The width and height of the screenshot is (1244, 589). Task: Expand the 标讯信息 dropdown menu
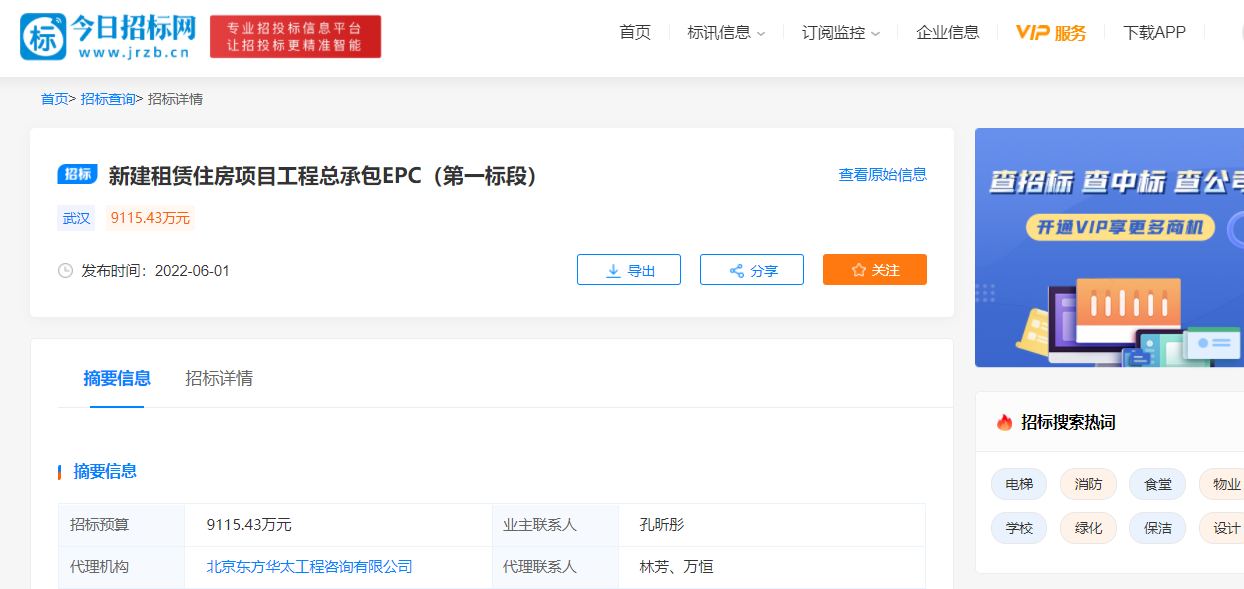click(x=722, y=32)
